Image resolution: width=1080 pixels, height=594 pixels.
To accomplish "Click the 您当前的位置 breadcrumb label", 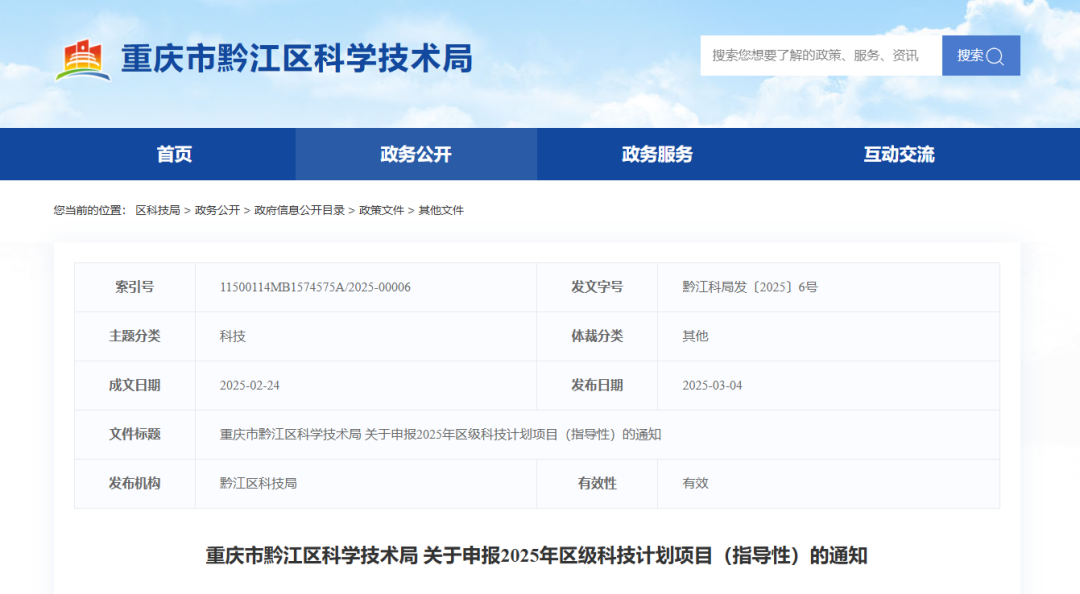I will pos(90,210).
